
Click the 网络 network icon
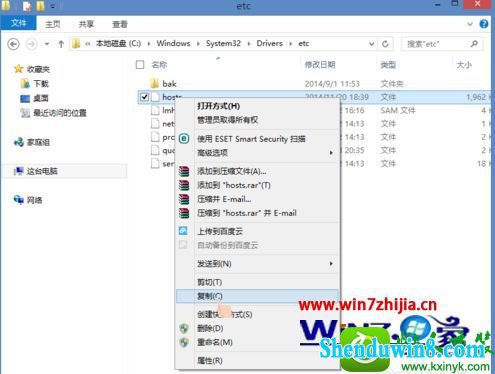[19, 200]
